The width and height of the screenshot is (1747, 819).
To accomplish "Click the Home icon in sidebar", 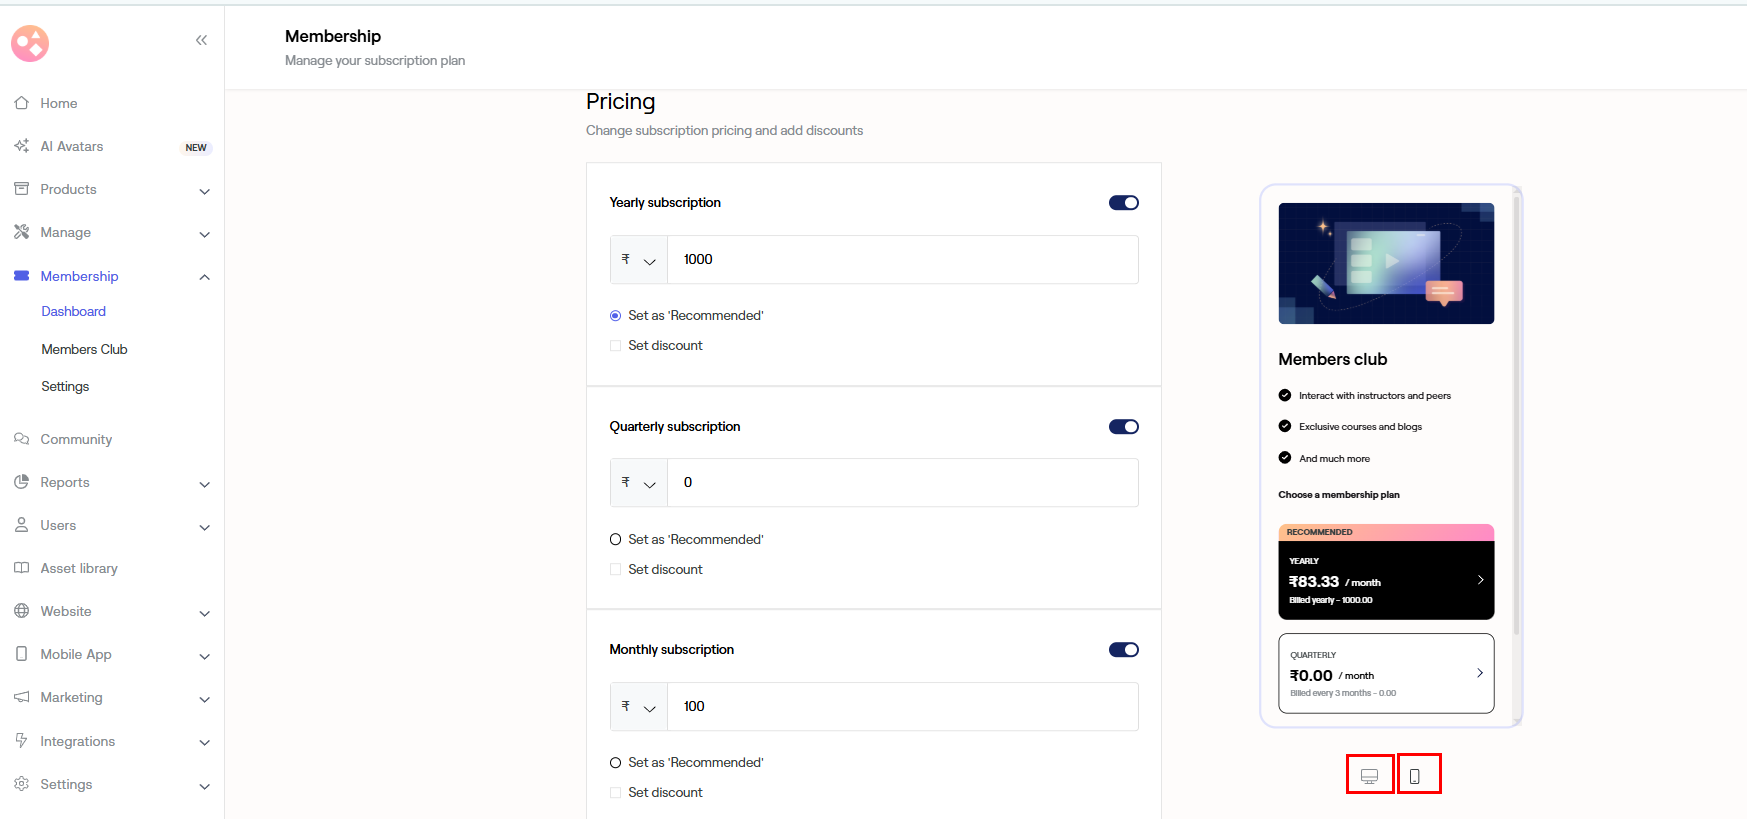I will click(x=21, y=103).
